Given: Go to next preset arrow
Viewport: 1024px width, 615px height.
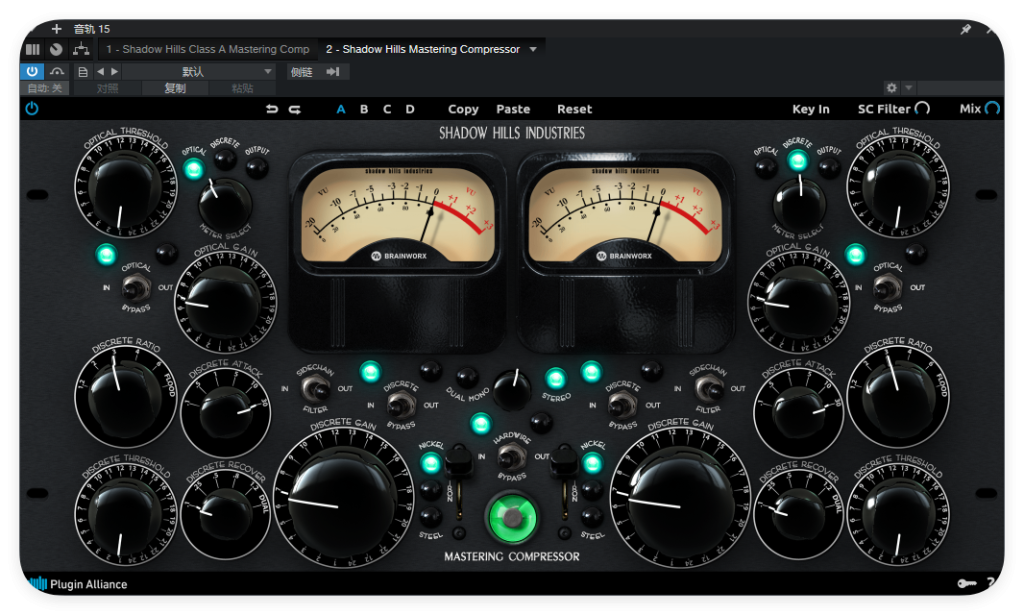Looking at the screenshot, I should (x=114, y=72).
